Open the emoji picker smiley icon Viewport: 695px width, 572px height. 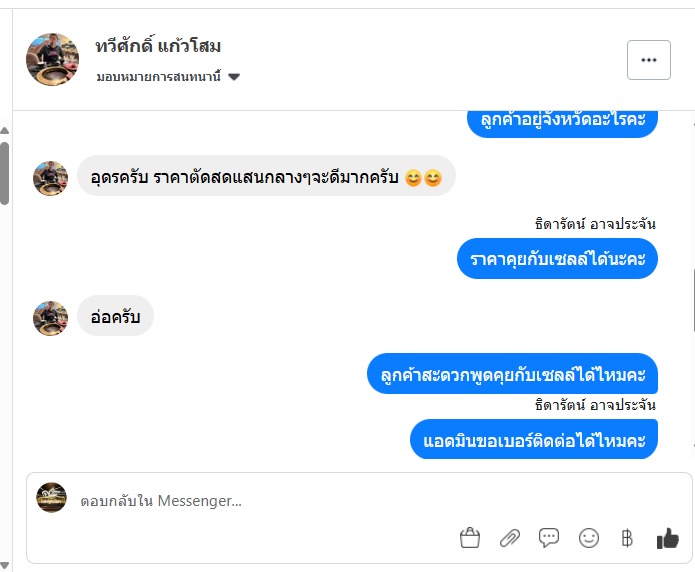[589, 538]
